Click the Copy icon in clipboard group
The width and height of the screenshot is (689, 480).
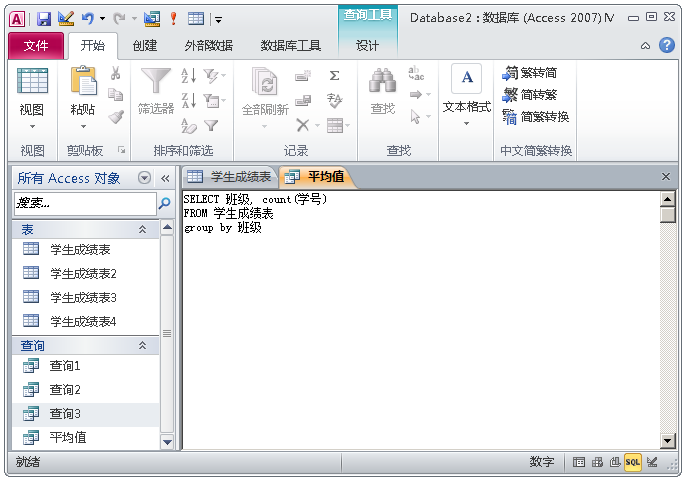click(x=116, y=94)
